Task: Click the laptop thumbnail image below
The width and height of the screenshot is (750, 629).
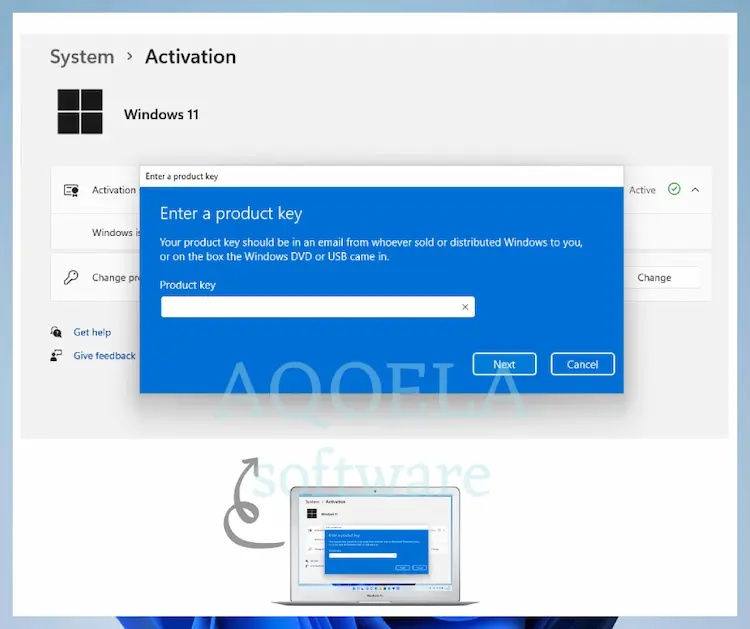Action: click(x=375, y=546)
